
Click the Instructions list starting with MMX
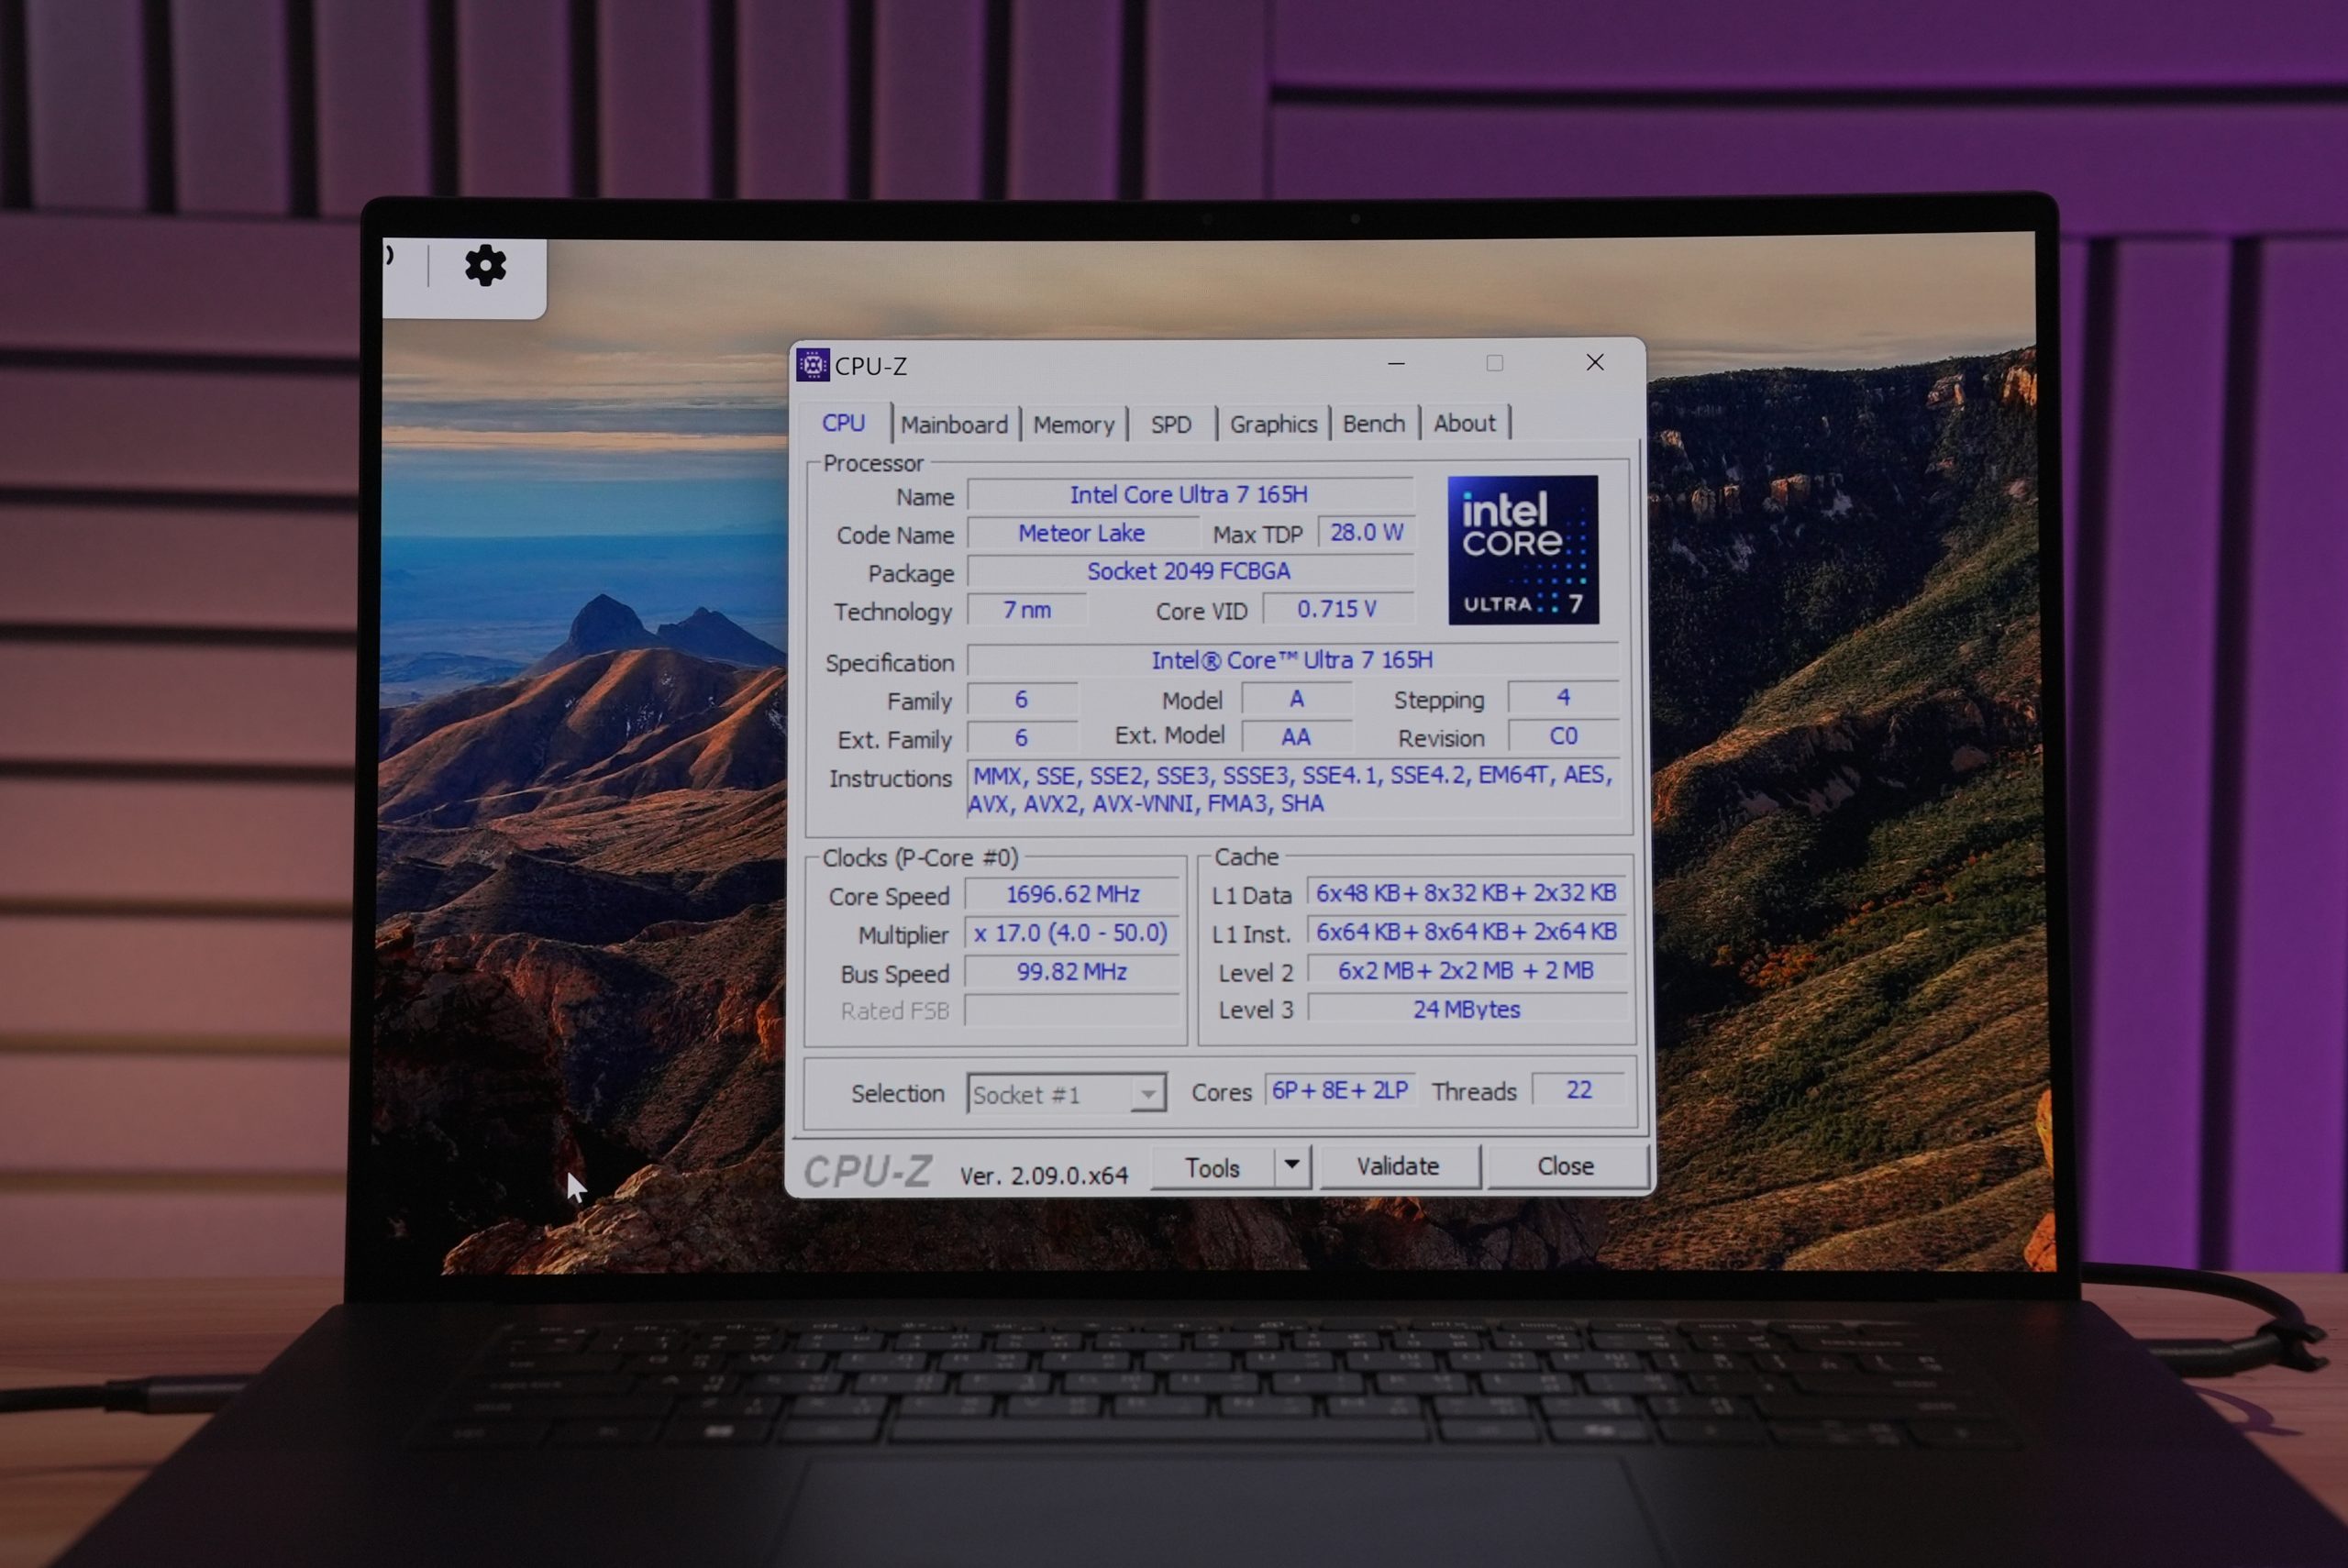click(x=1293, y=789)
